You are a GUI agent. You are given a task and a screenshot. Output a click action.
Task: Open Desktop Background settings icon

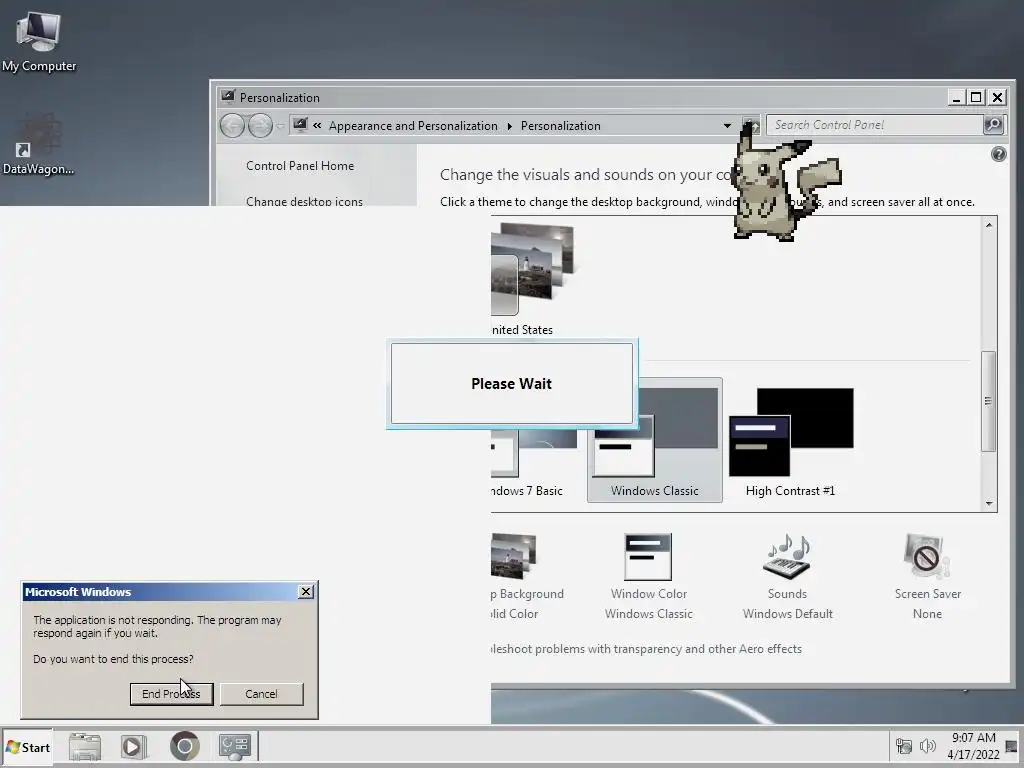tap(514, 557)
